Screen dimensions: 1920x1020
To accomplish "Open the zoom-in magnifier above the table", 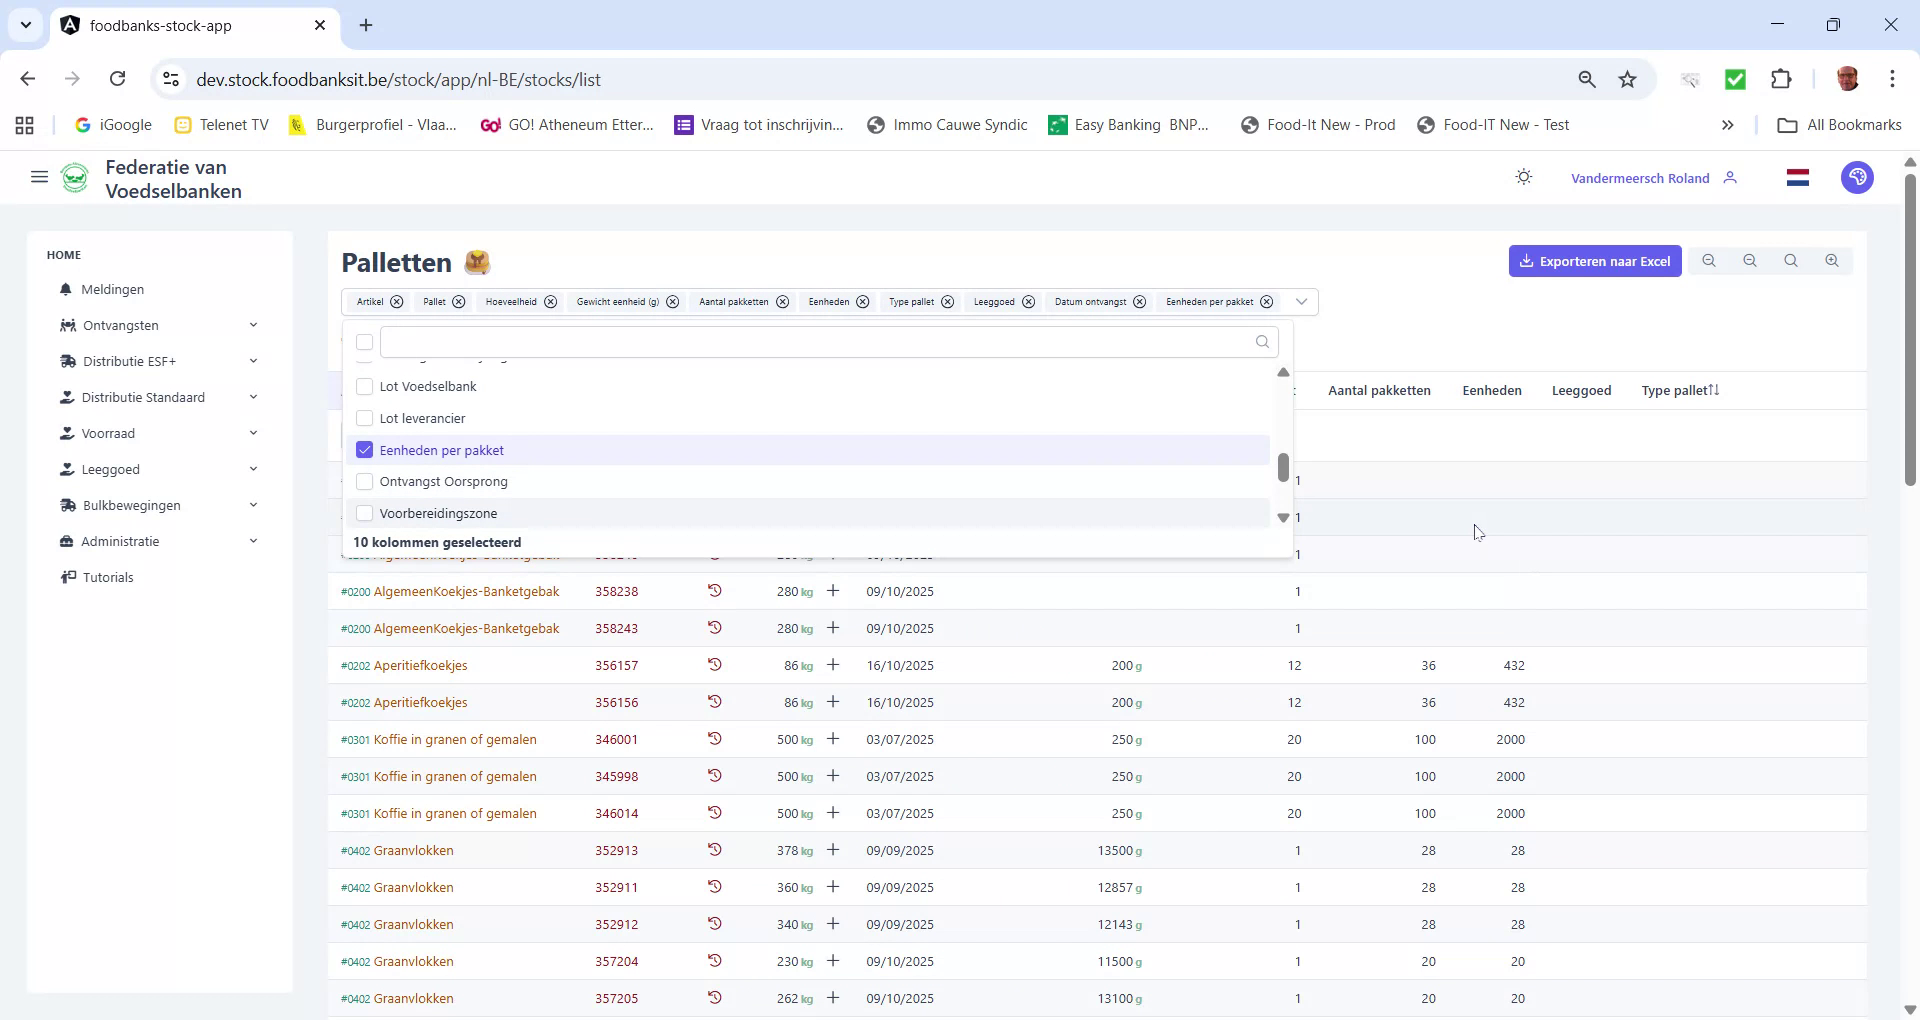I will click(x=1832, y=260).
